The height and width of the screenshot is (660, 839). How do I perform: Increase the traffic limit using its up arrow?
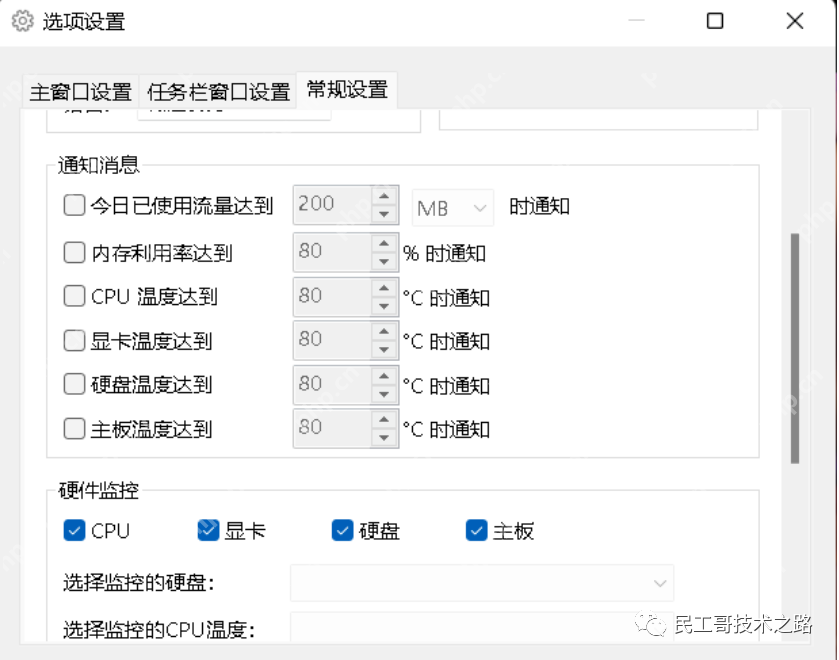[x=386, y=195]
